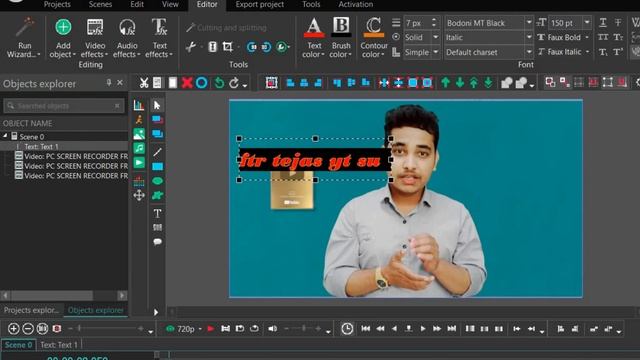The width and height of the screenshot is (640, 360).
Task: Switch to the Export project tab
Action: pyautogui.click(x=260, y=4)
